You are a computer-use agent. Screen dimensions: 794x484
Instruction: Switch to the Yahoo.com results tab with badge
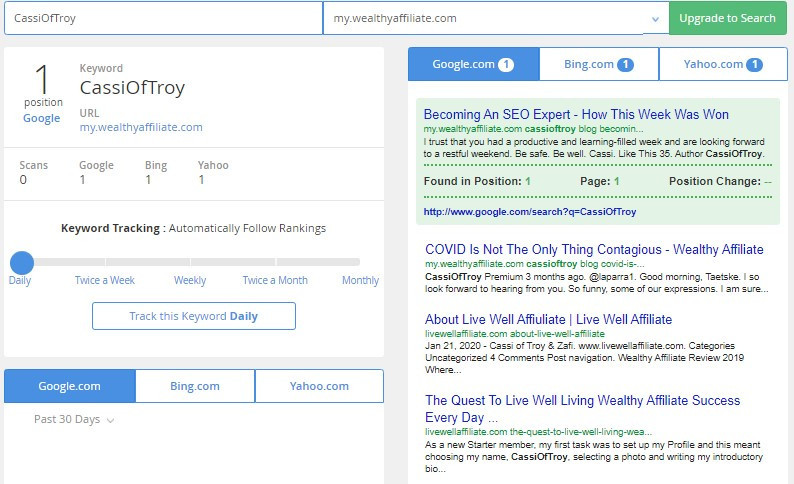click(x=723, y=64)
